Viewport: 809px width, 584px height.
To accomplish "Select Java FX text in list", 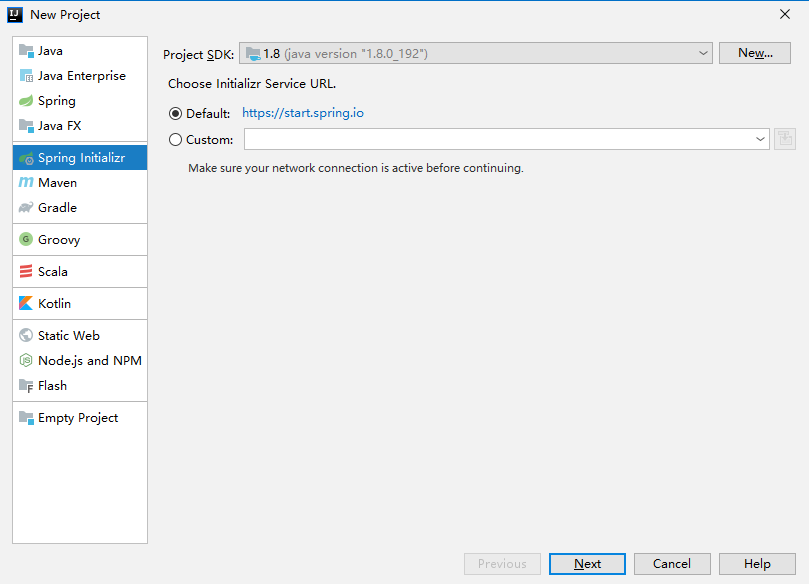I will click(x=59, y=125).
